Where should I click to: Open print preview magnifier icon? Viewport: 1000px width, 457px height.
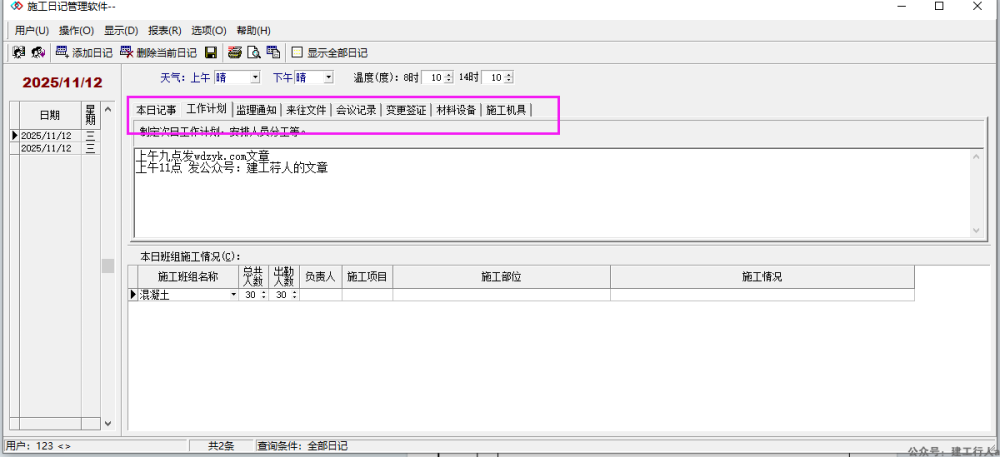254,52
